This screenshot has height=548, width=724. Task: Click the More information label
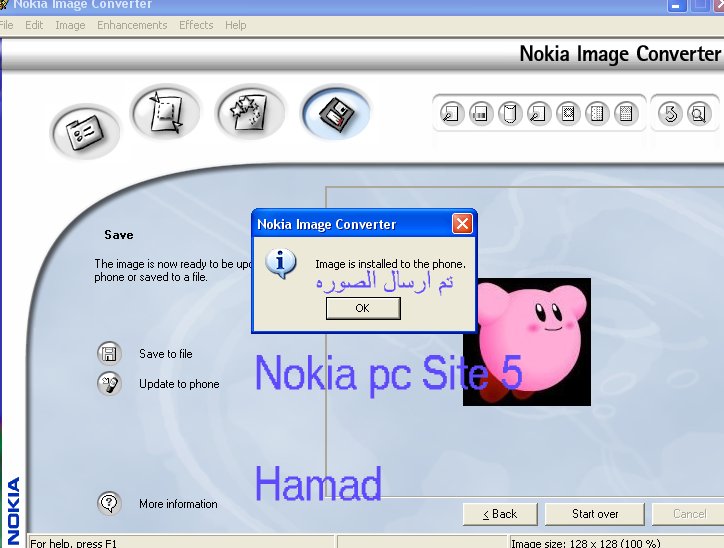(x=178, y=504)
